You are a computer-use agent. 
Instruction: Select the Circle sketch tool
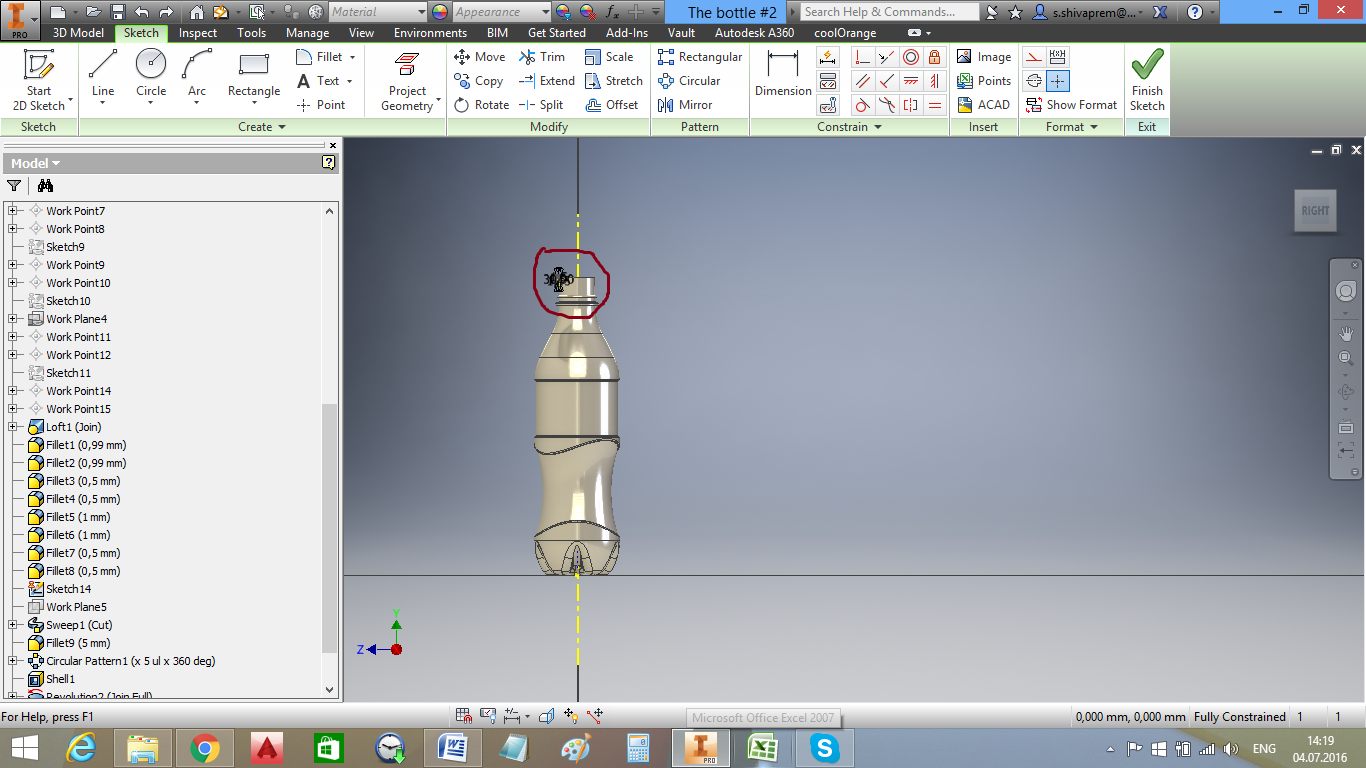tap(151, 78)
